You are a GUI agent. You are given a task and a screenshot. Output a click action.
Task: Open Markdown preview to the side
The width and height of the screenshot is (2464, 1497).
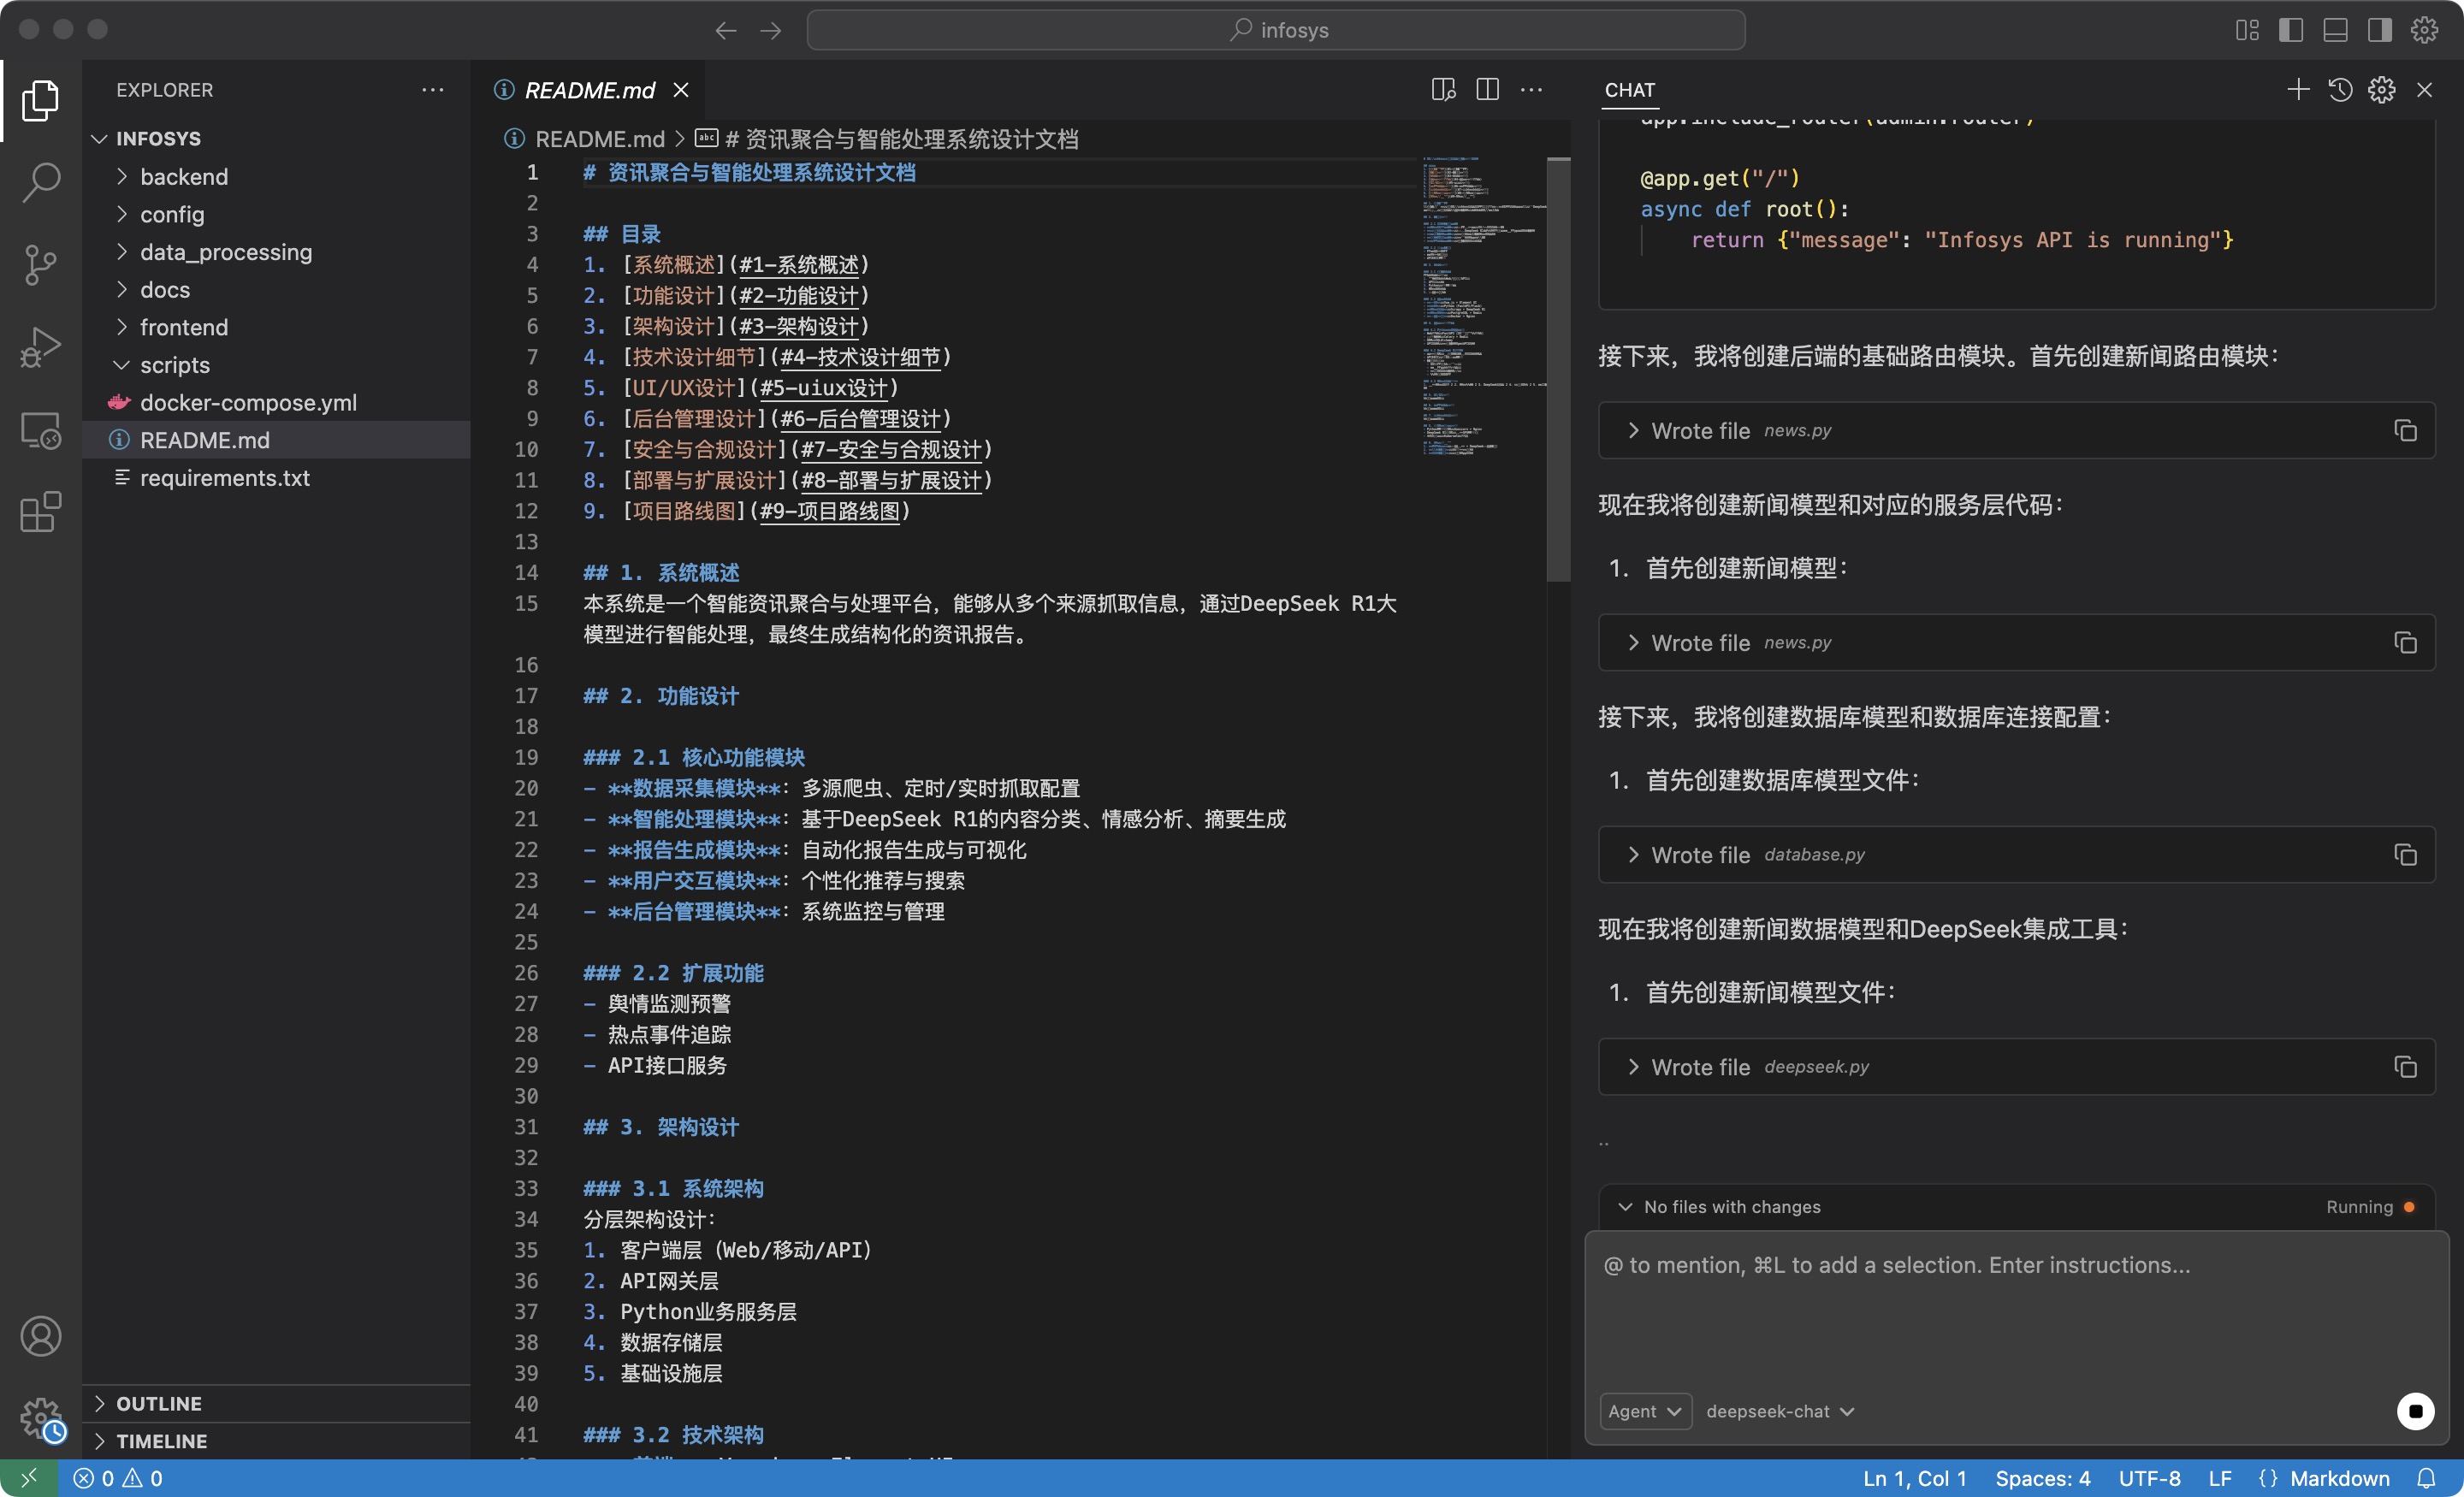[x=1443, y=90]
